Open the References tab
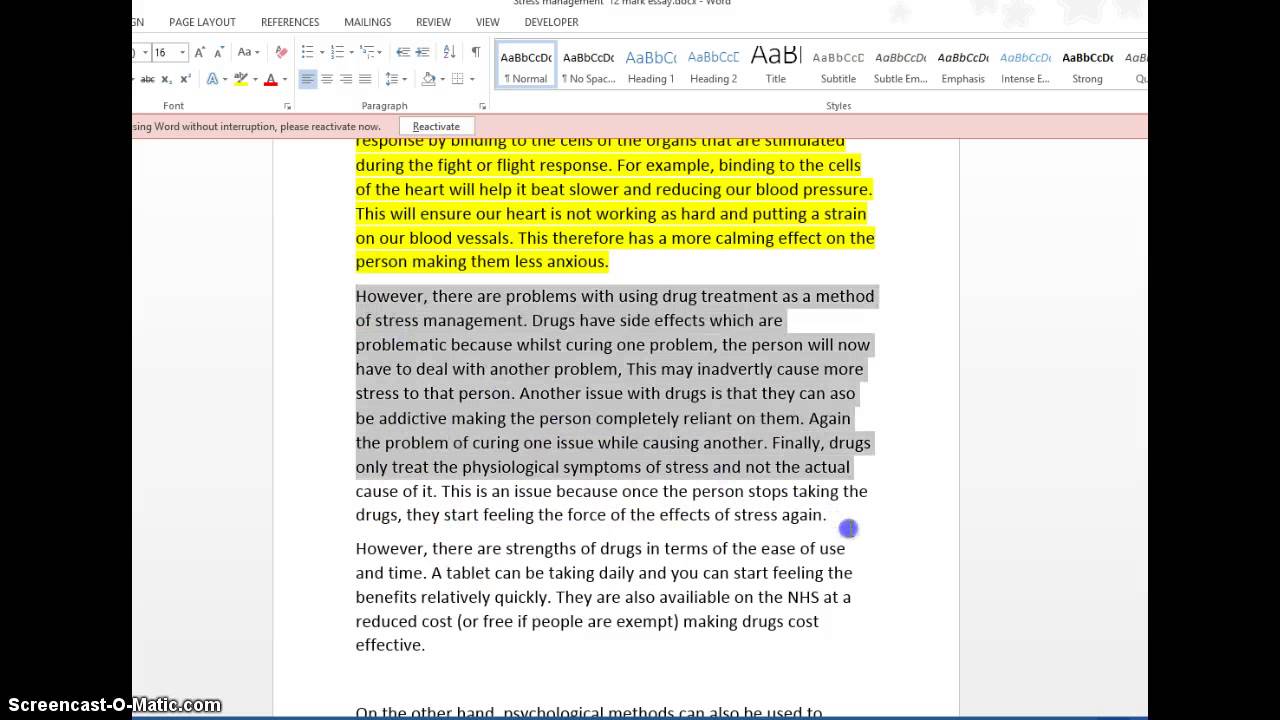Viewport: 1280px width, 720px height. click(290, 22)
